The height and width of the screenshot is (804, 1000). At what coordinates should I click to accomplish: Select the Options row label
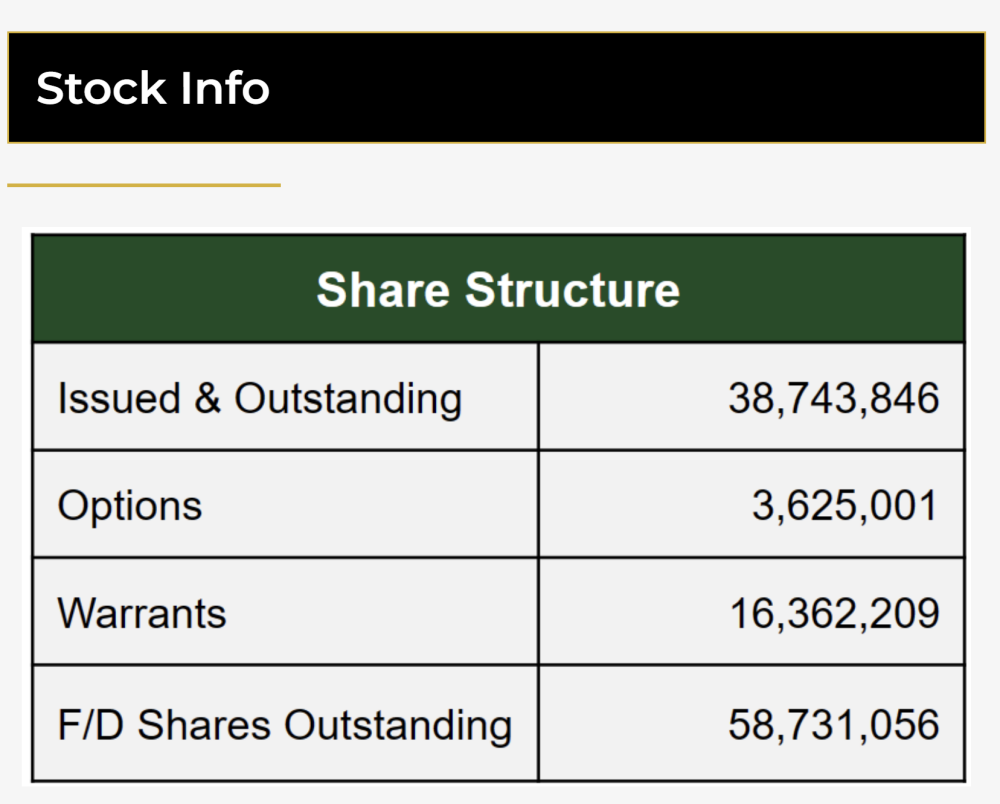click(129, 506)
